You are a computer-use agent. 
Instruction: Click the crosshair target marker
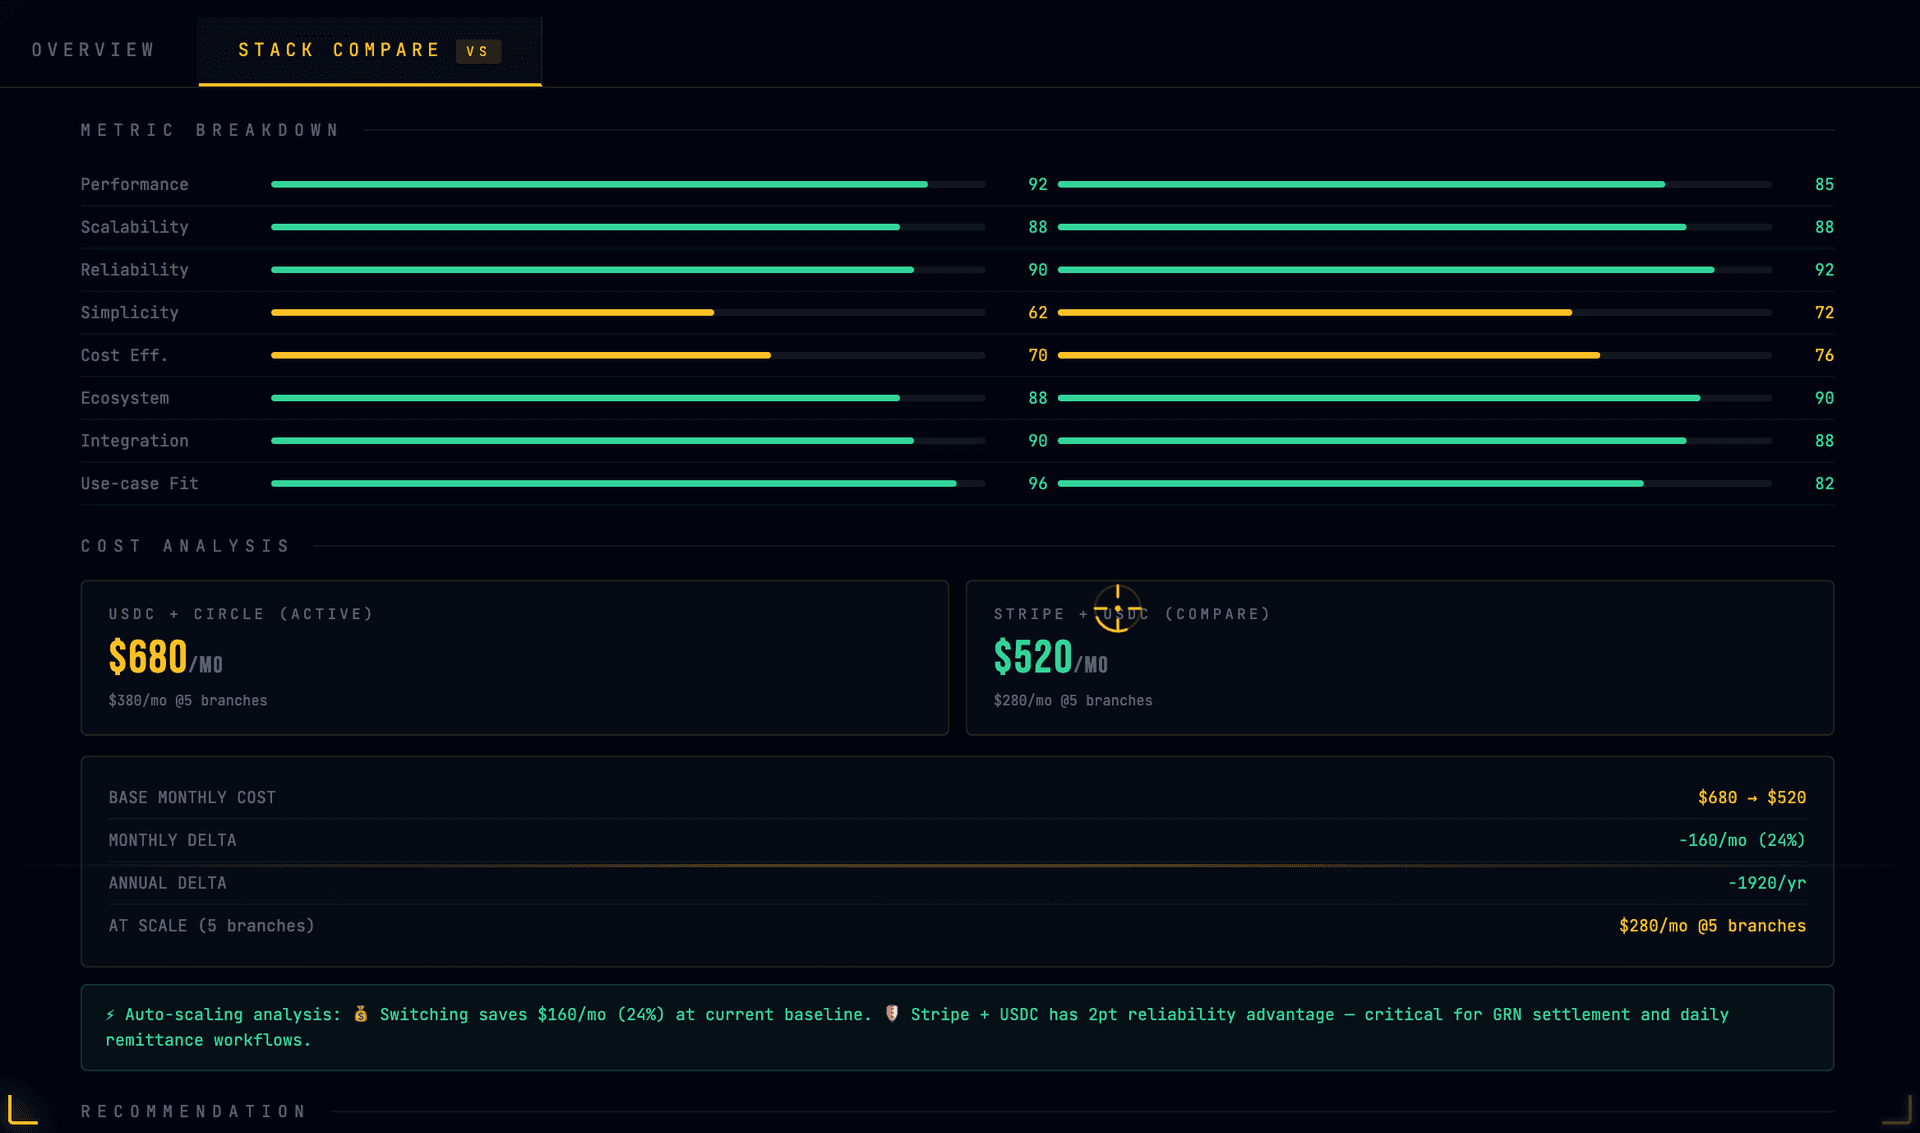(1117, 608)
